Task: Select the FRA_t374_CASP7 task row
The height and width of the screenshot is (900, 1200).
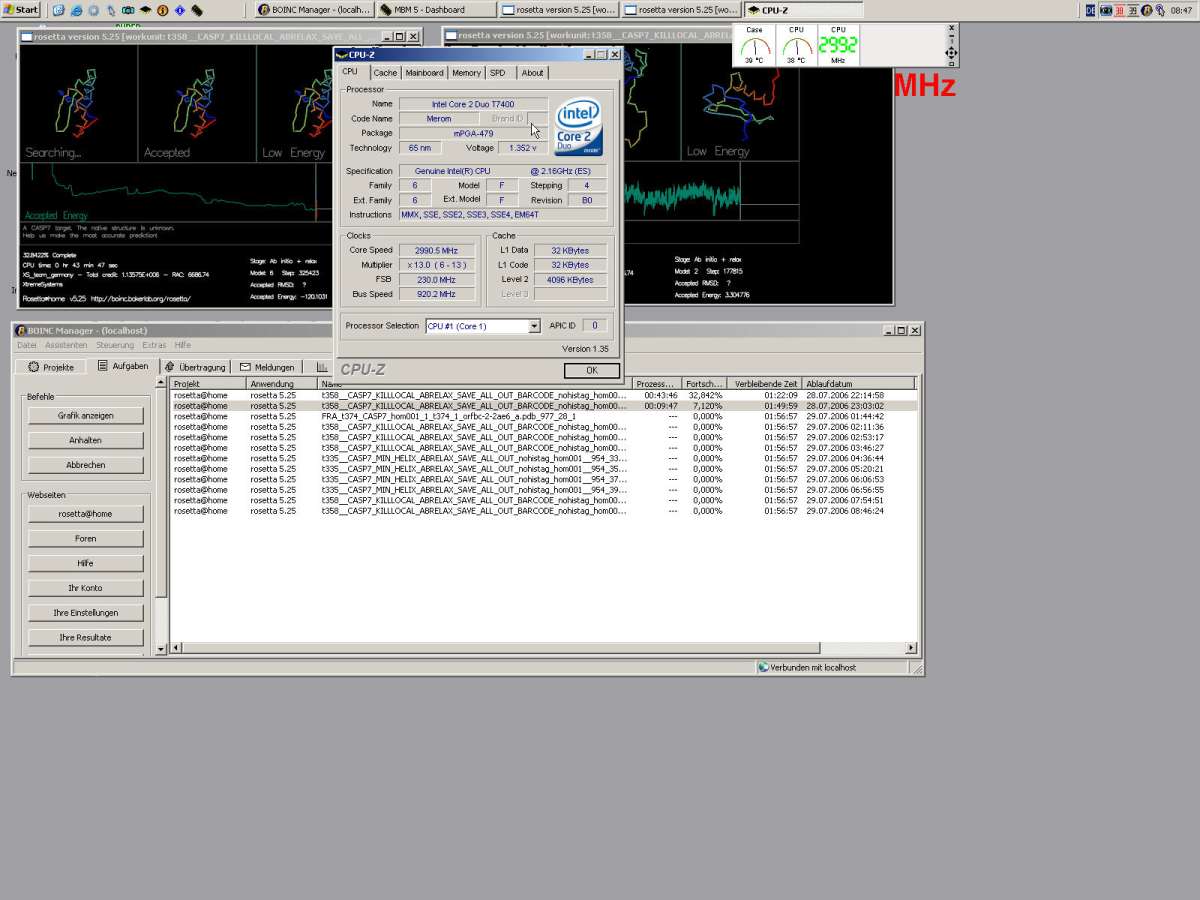Action: point(542,416)
